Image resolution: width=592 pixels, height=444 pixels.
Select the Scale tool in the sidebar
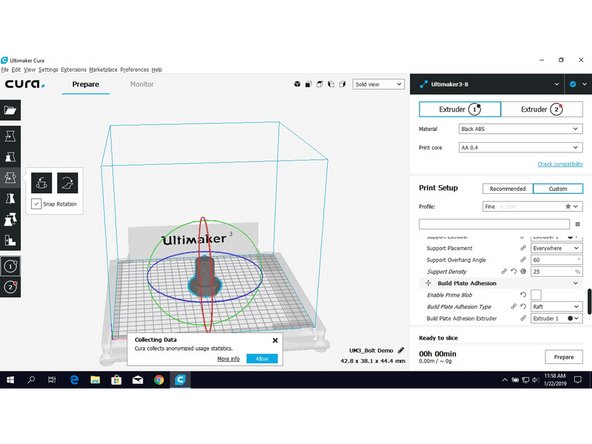click(10, 157)
